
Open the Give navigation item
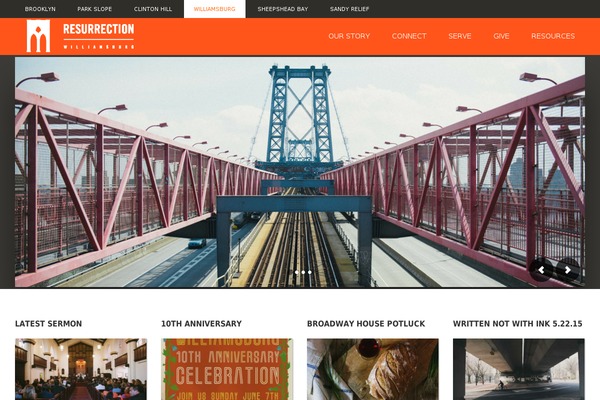(x=501, y=36)
